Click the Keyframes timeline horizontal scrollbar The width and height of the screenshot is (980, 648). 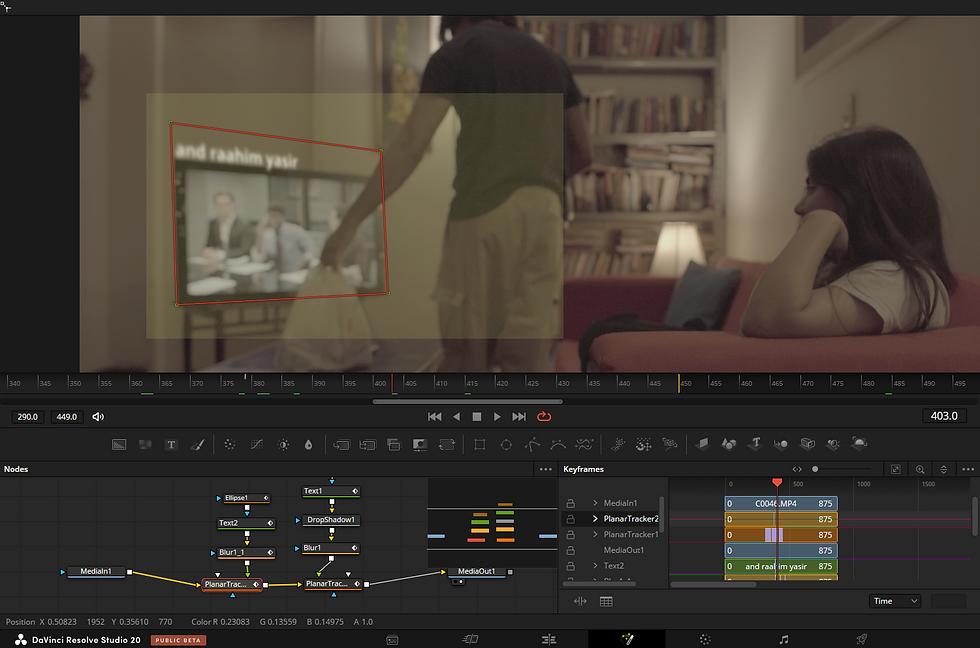coord(713,585)
